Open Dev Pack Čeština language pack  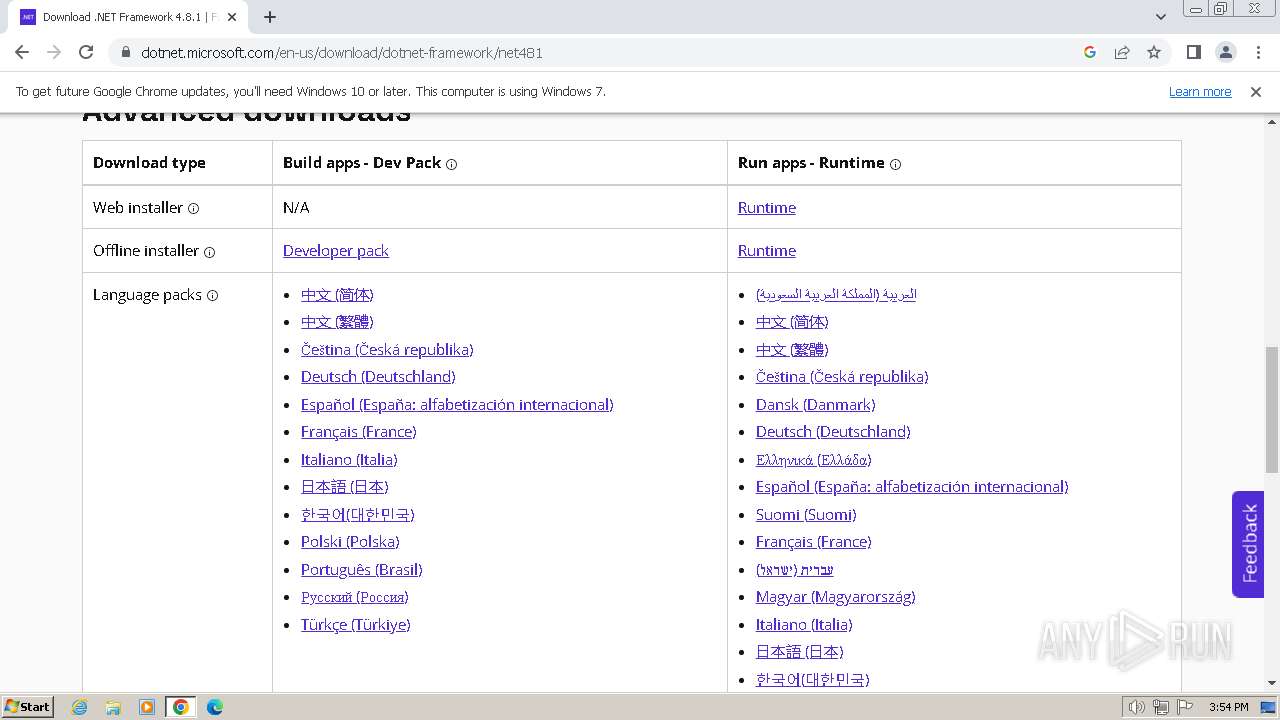point(387,349)
